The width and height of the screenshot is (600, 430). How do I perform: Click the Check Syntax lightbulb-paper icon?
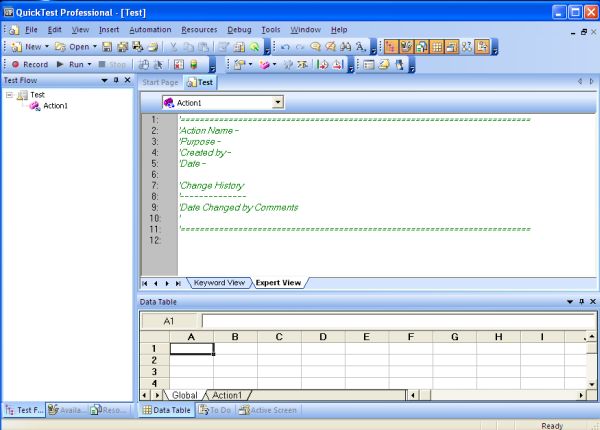click(384, 64)
